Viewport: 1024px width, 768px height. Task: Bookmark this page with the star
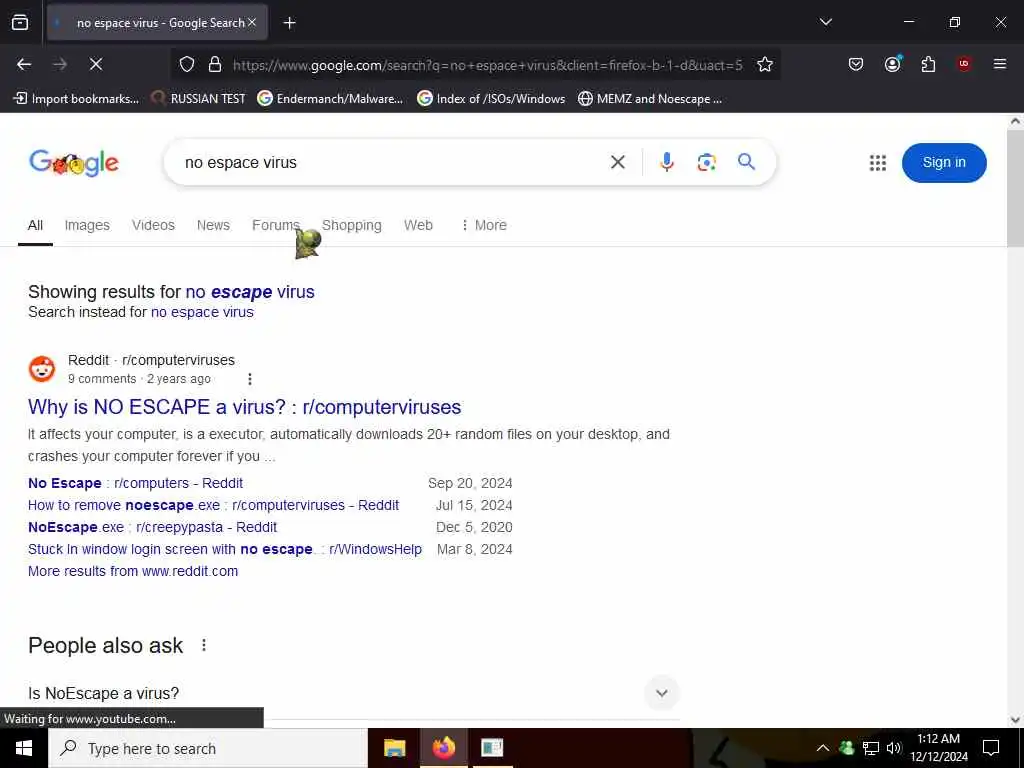(x=765, y=65)
